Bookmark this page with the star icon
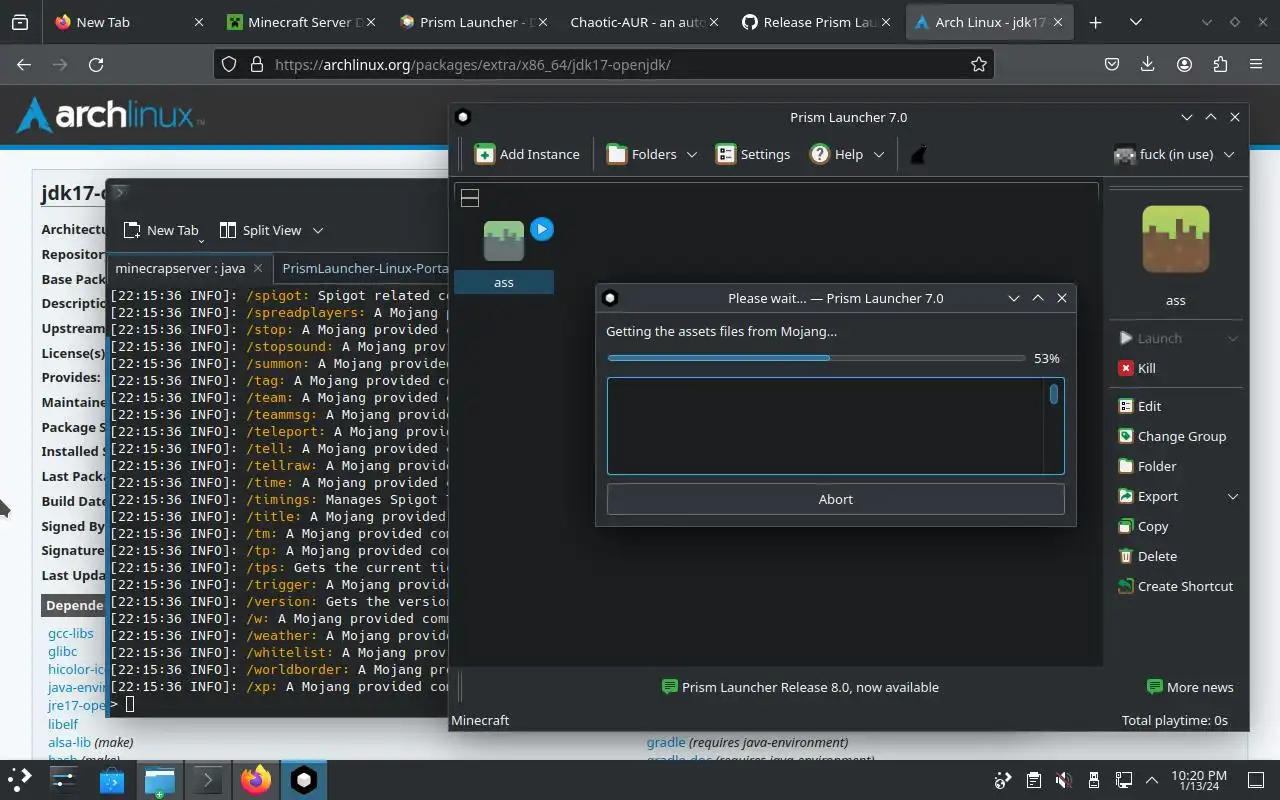The image size is (1280, 800). click(979, 64)
